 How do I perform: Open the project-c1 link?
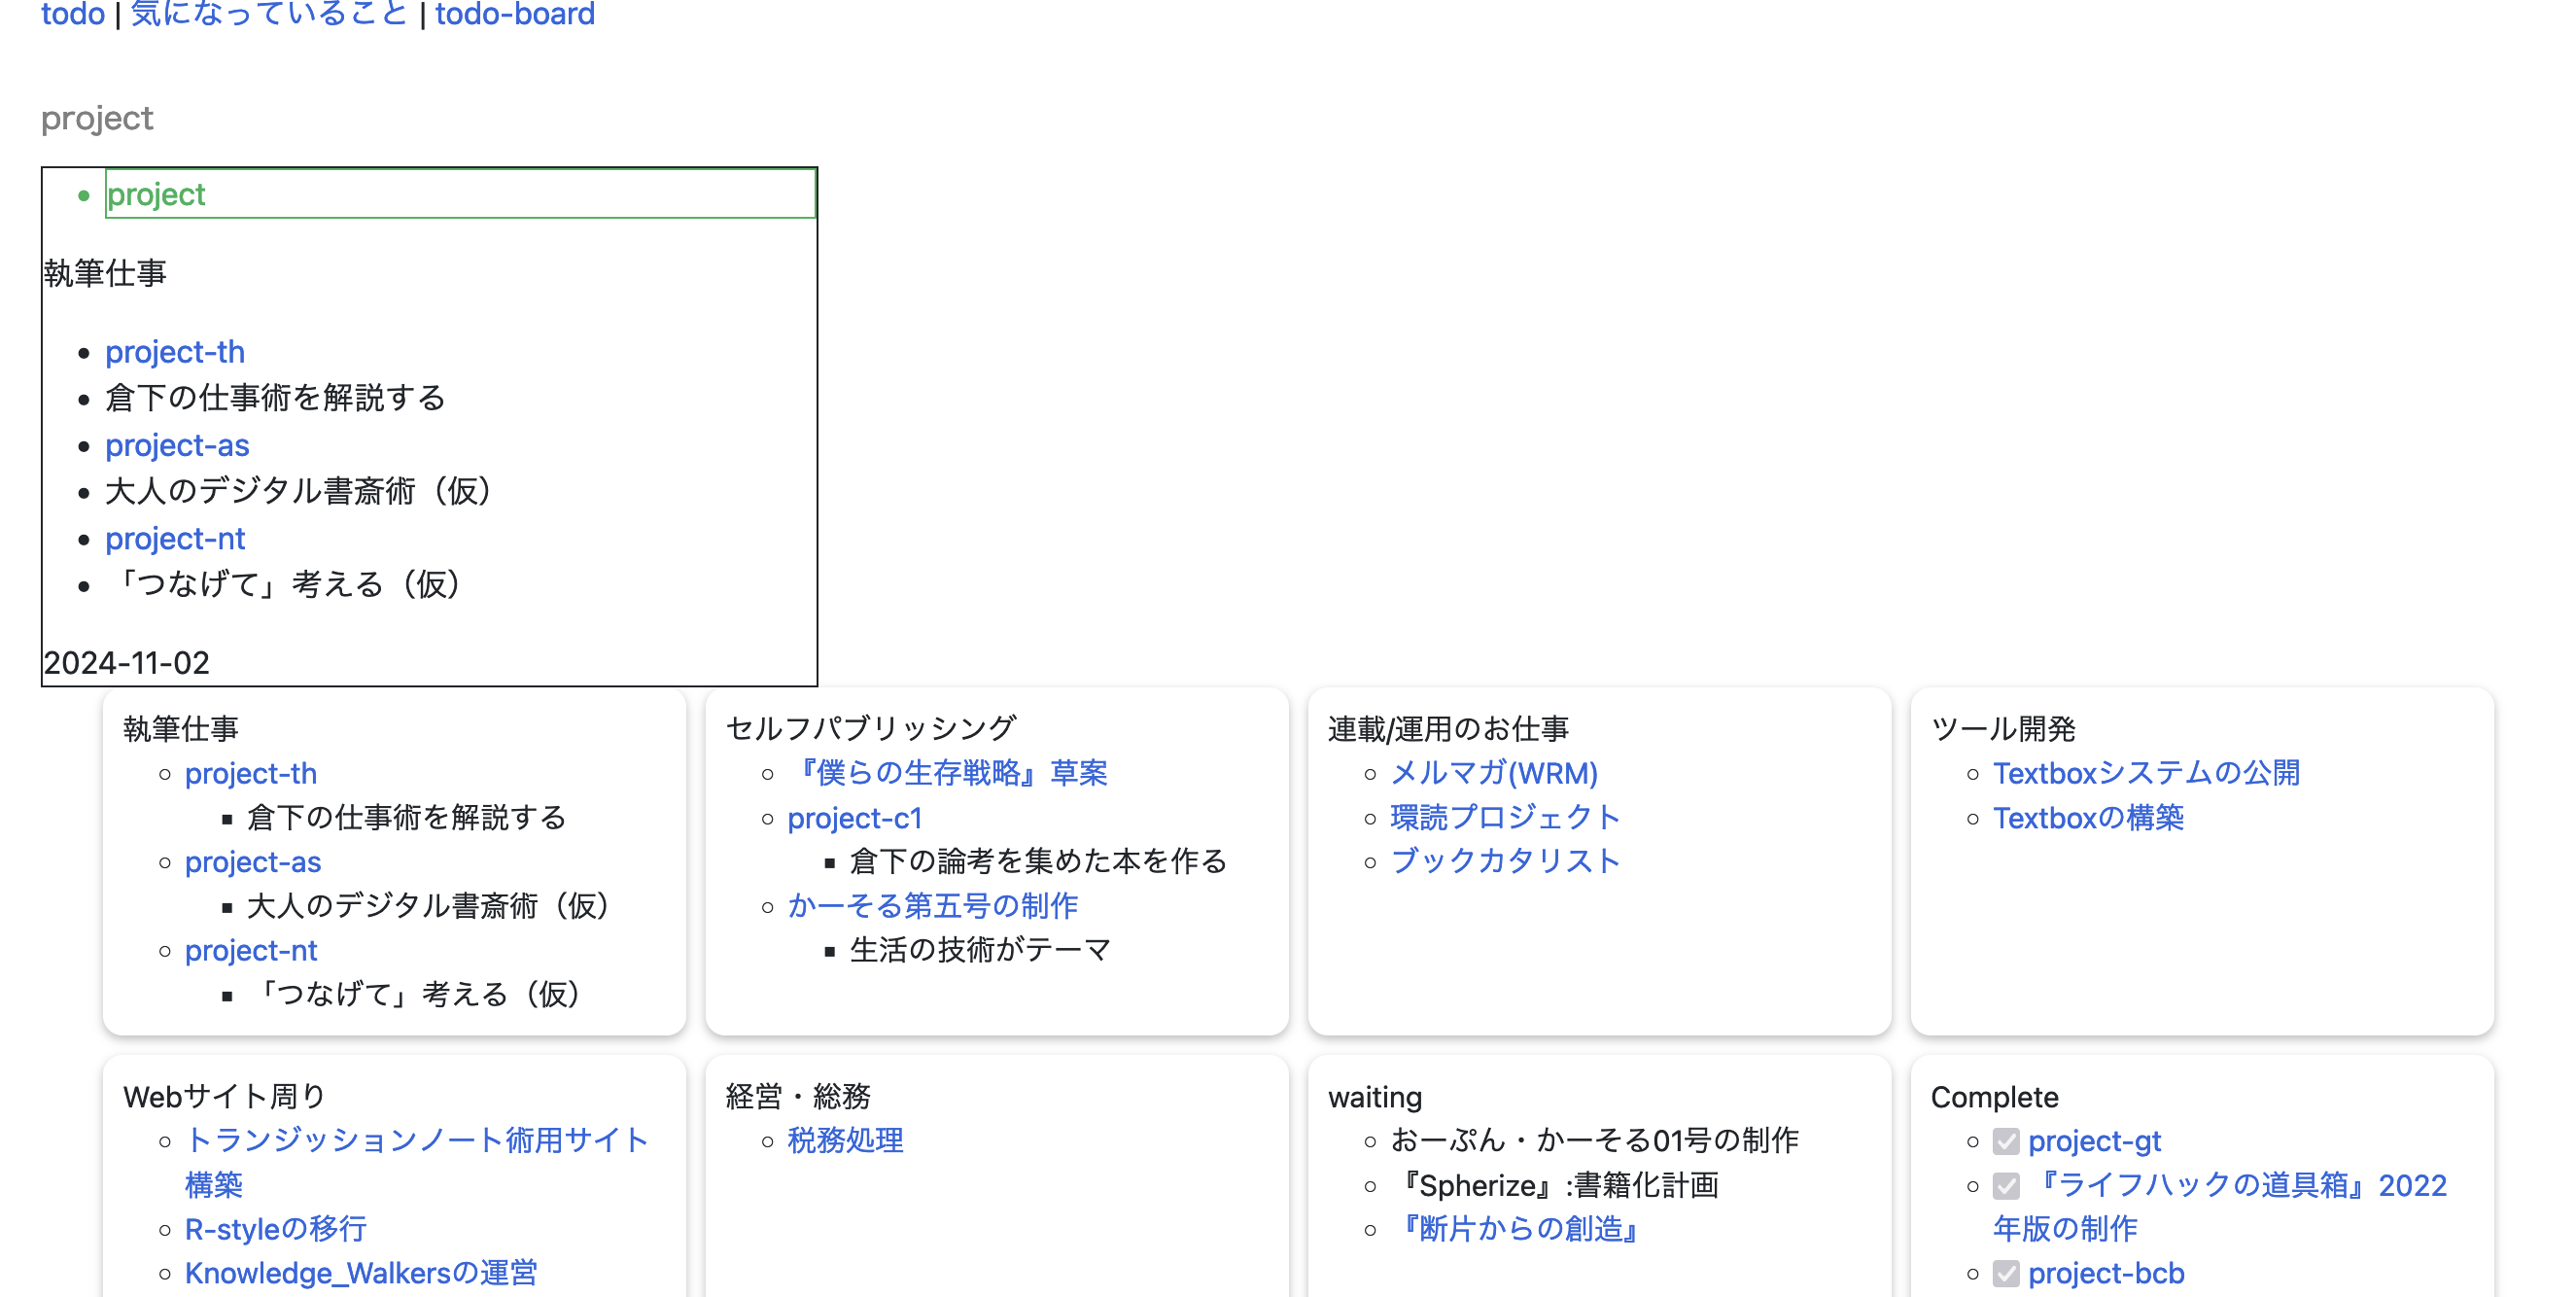pyautogui.click(x=854, y=818)
